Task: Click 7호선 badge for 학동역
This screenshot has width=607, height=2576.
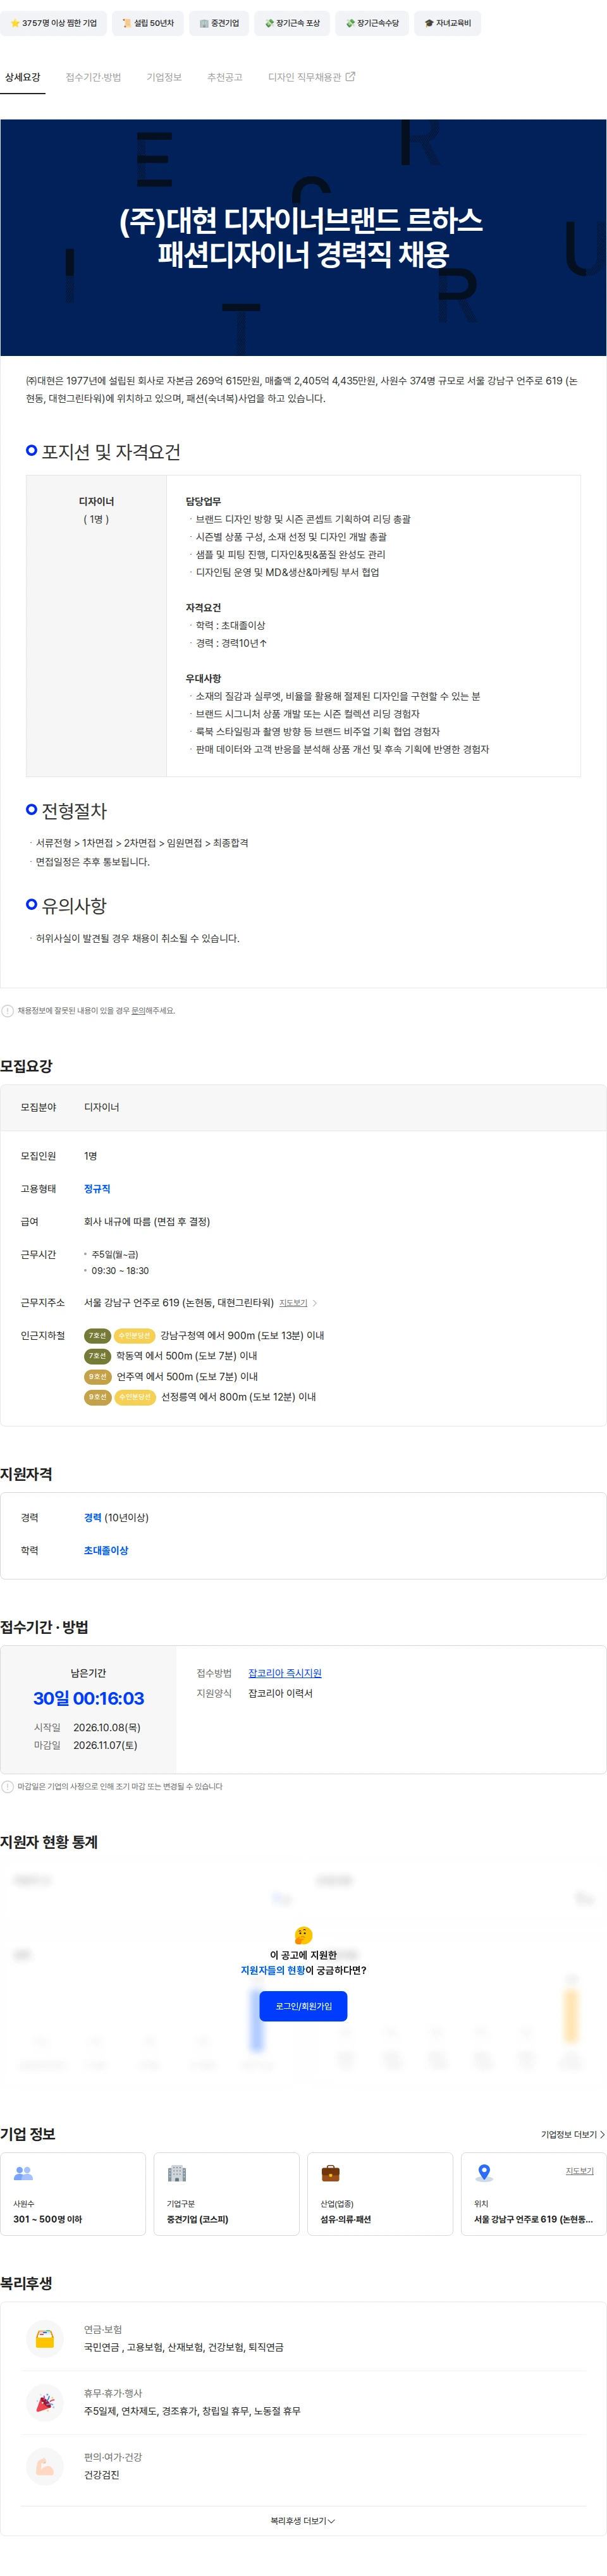Action: 97,1355
